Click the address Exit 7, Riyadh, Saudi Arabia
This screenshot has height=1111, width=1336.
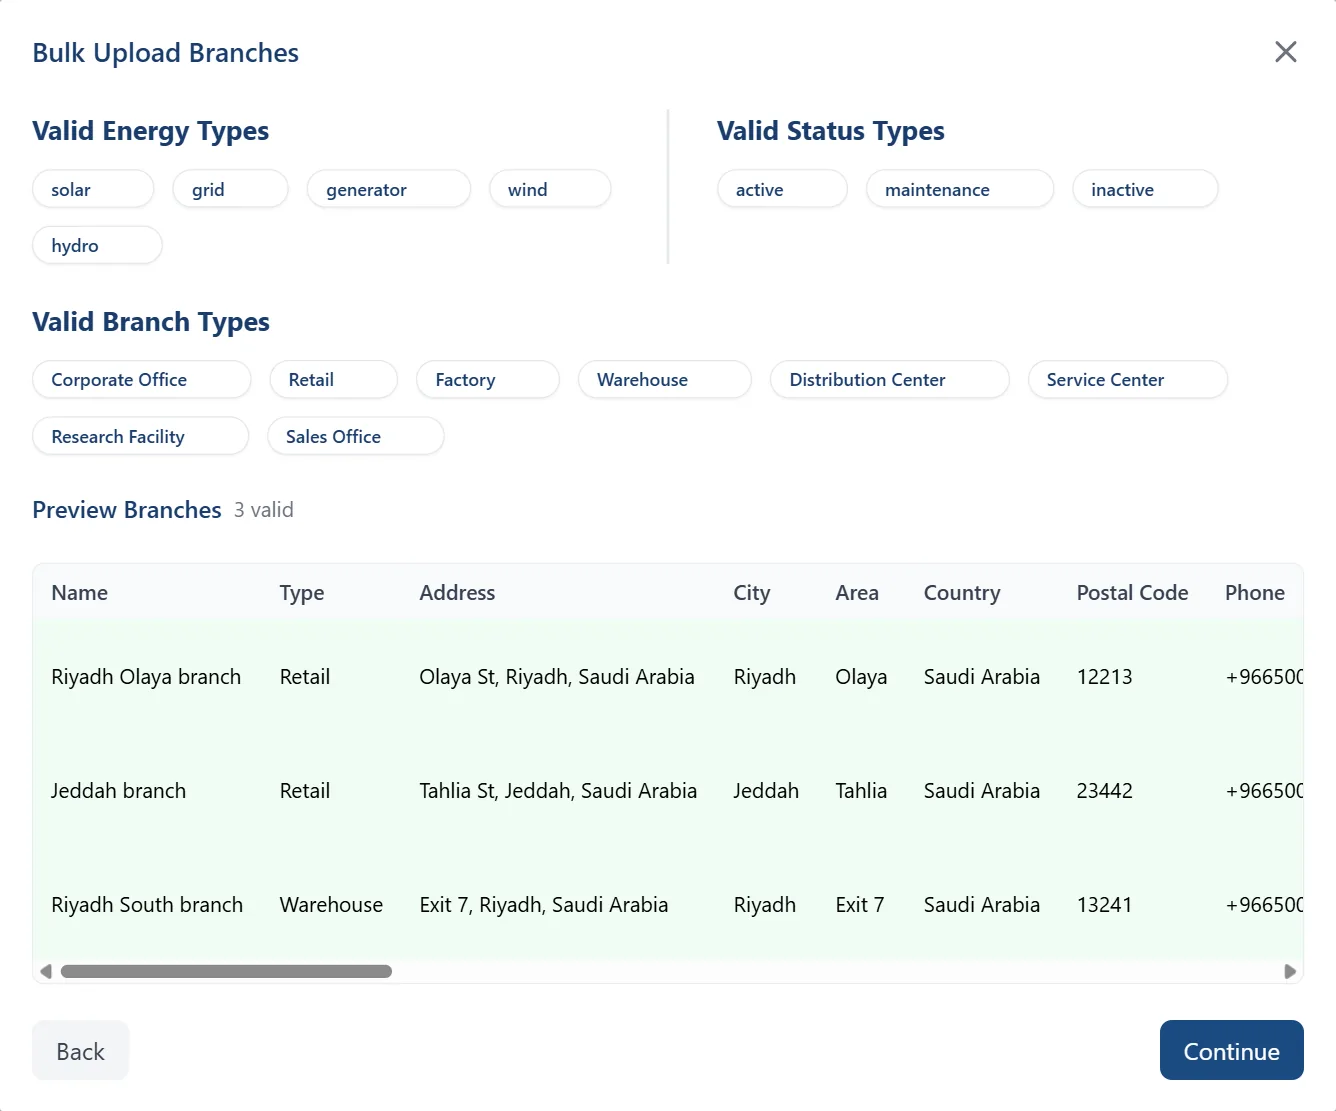tap(543, 904)
